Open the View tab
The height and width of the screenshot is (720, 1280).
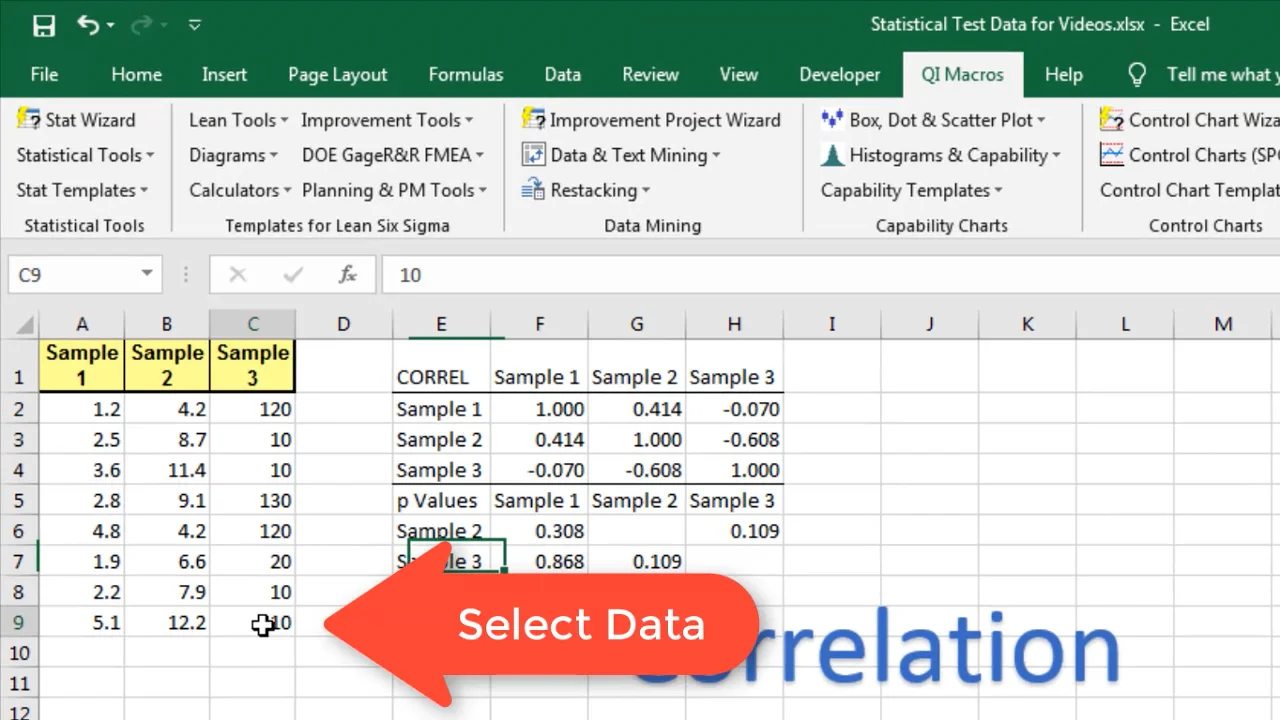click(x=739, y=75)
